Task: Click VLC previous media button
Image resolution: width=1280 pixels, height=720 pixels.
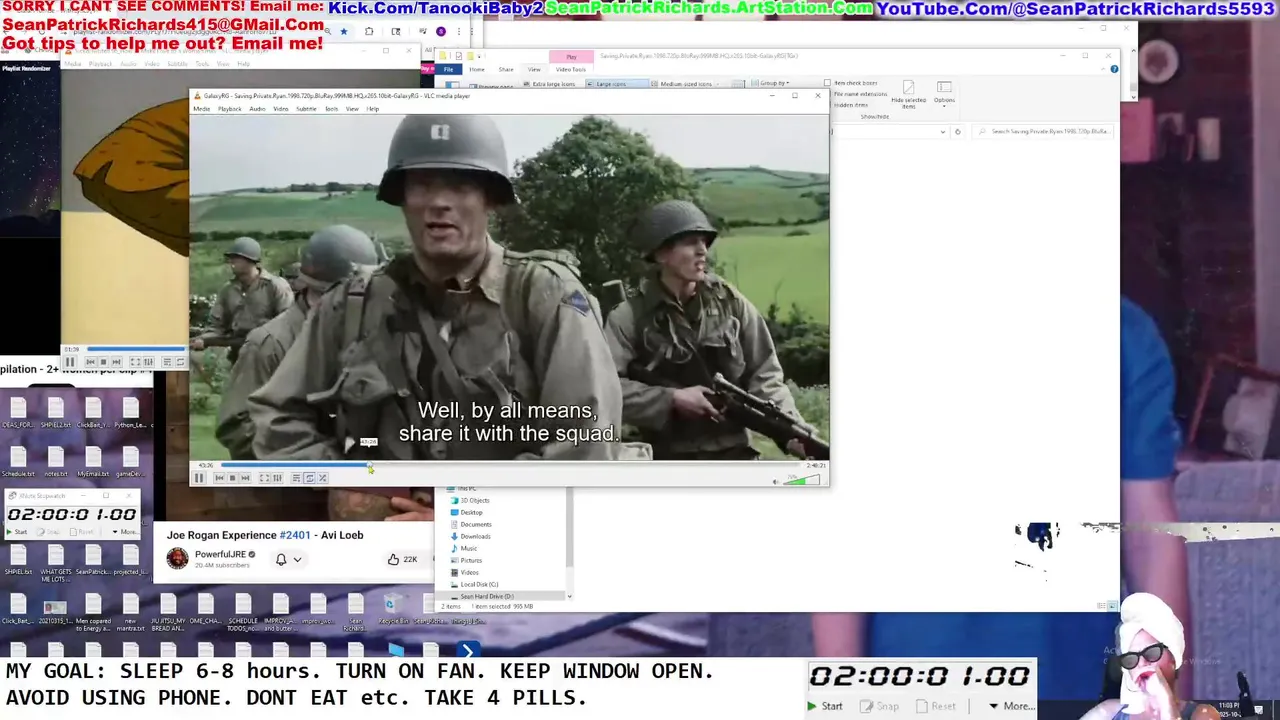Action: [x=220, y=478]
